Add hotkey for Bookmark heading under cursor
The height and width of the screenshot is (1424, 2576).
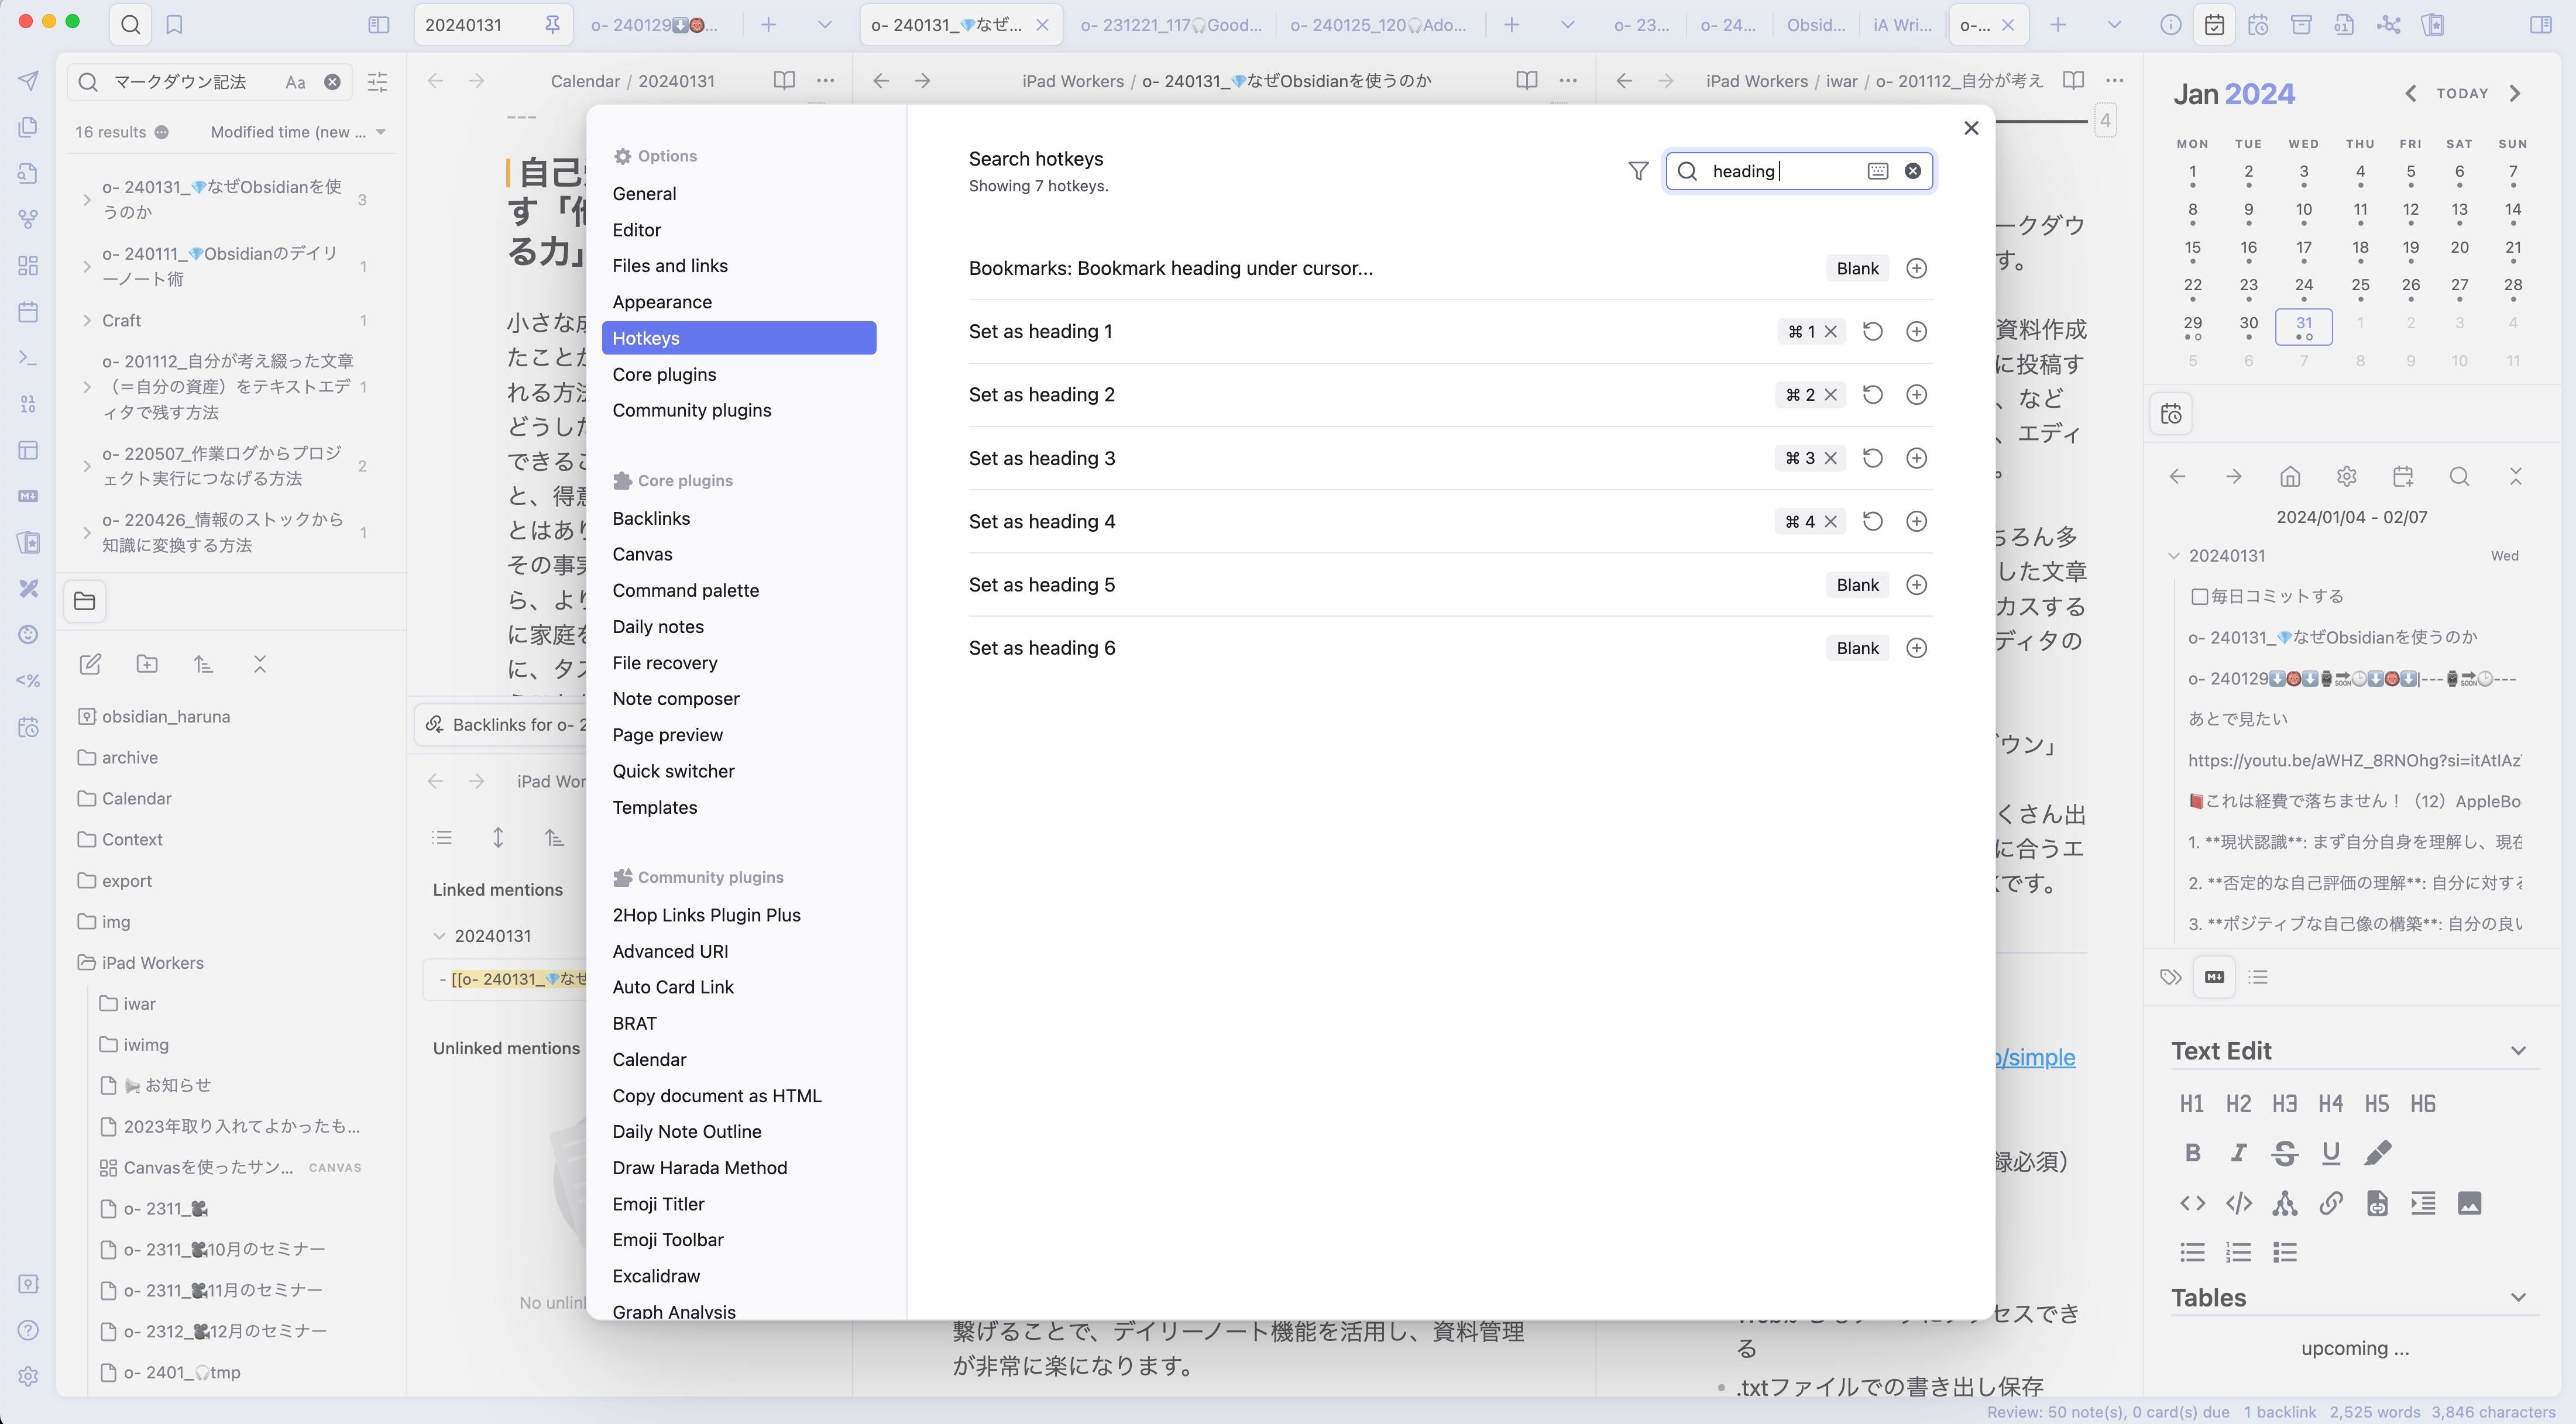1916,268
